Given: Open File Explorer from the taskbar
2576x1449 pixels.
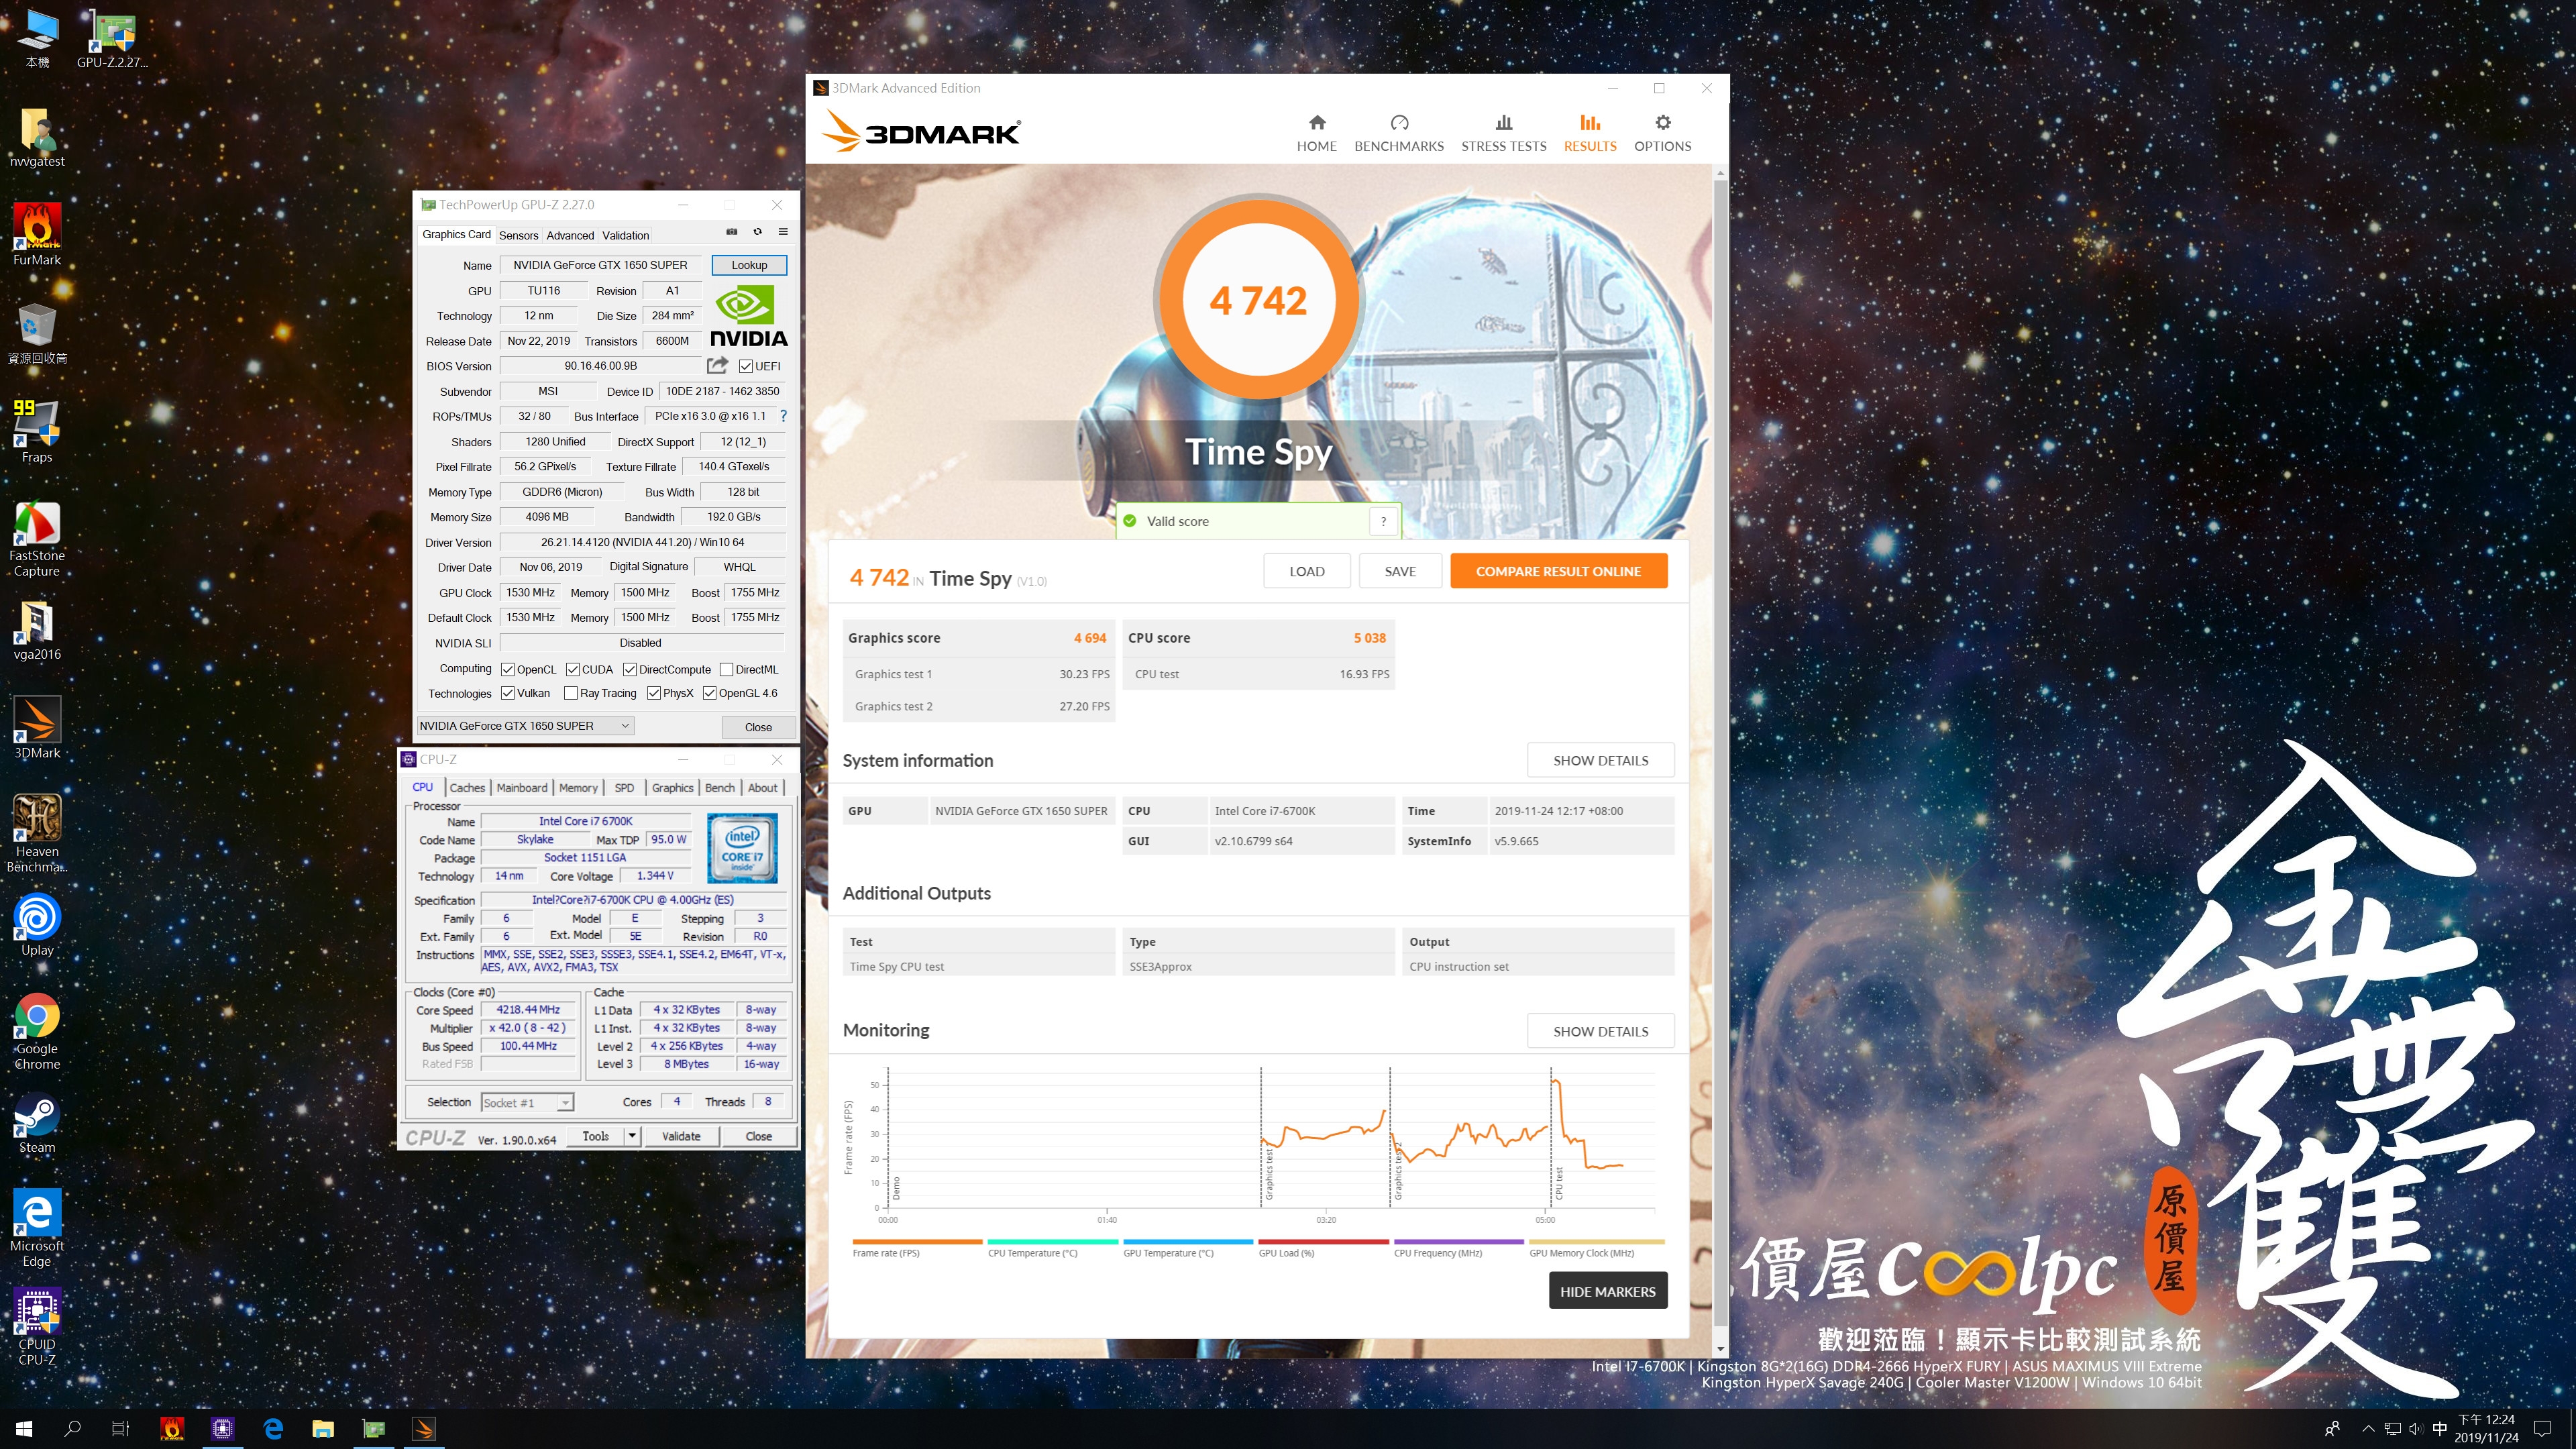Looking at the screenshot, I should pyautogui.click(x=323, y=1429).
